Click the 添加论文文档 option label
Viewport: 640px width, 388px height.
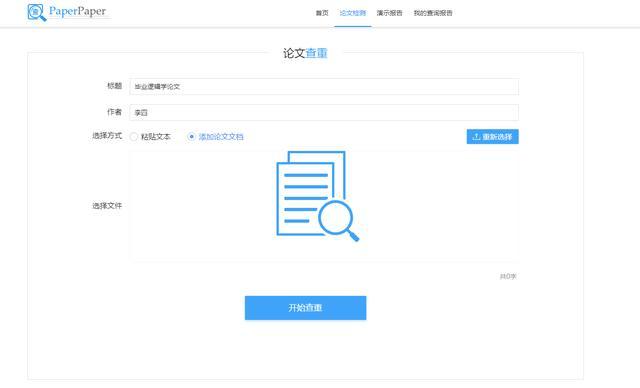click(221, 137)
